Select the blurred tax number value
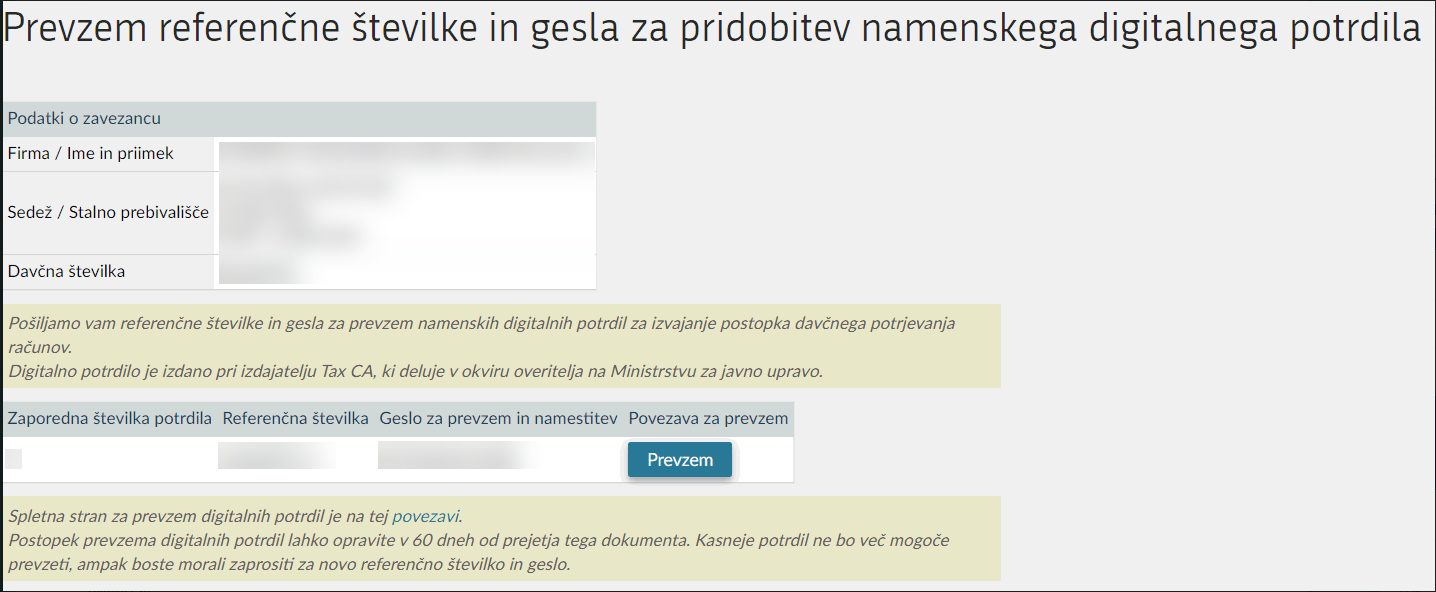Image resolution: width=1436 pixels, height=592 pixels. pyautogui.click(x=258, y=271)
